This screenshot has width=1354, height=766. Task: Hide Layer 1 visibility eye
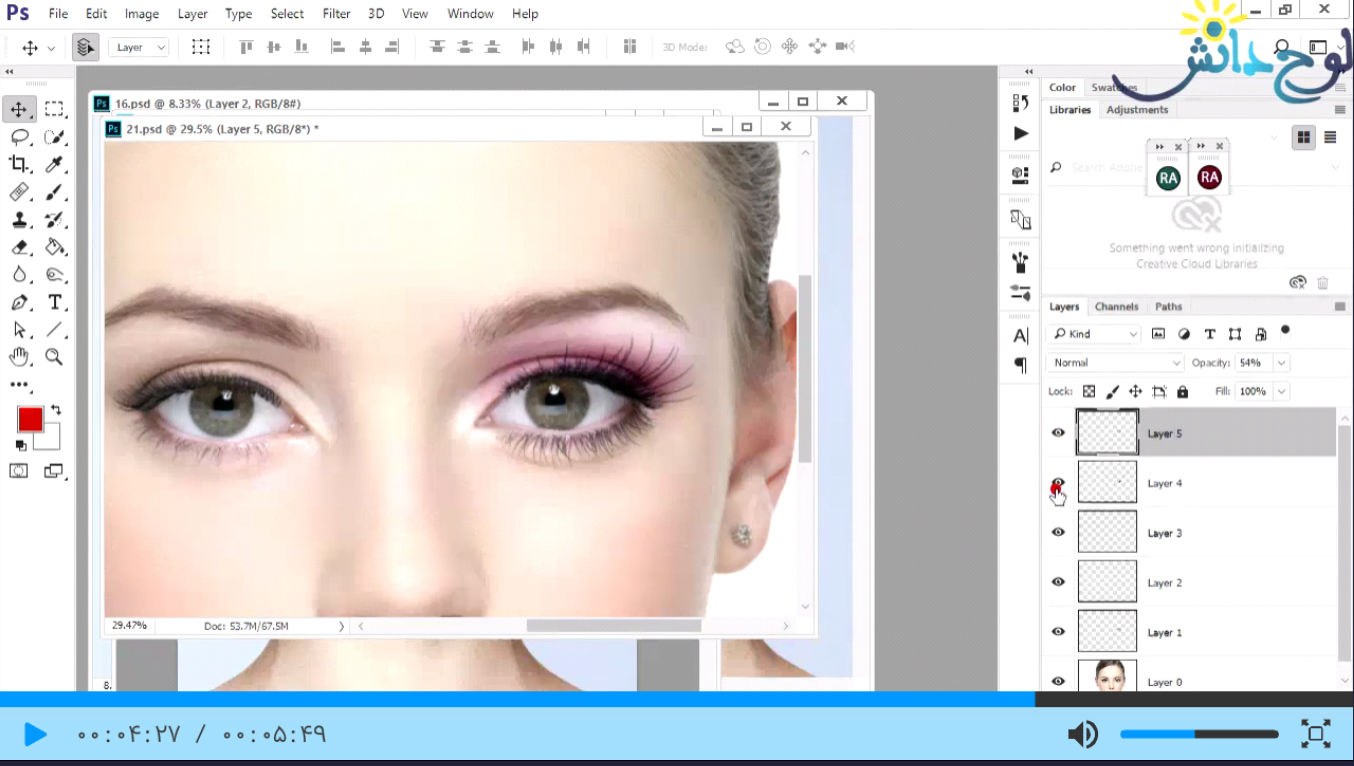1058,631
